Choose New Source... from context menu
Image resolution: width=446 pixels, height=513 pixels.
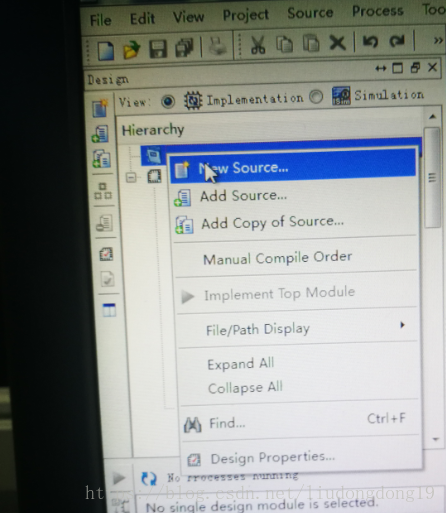click(x=293, y=167)
